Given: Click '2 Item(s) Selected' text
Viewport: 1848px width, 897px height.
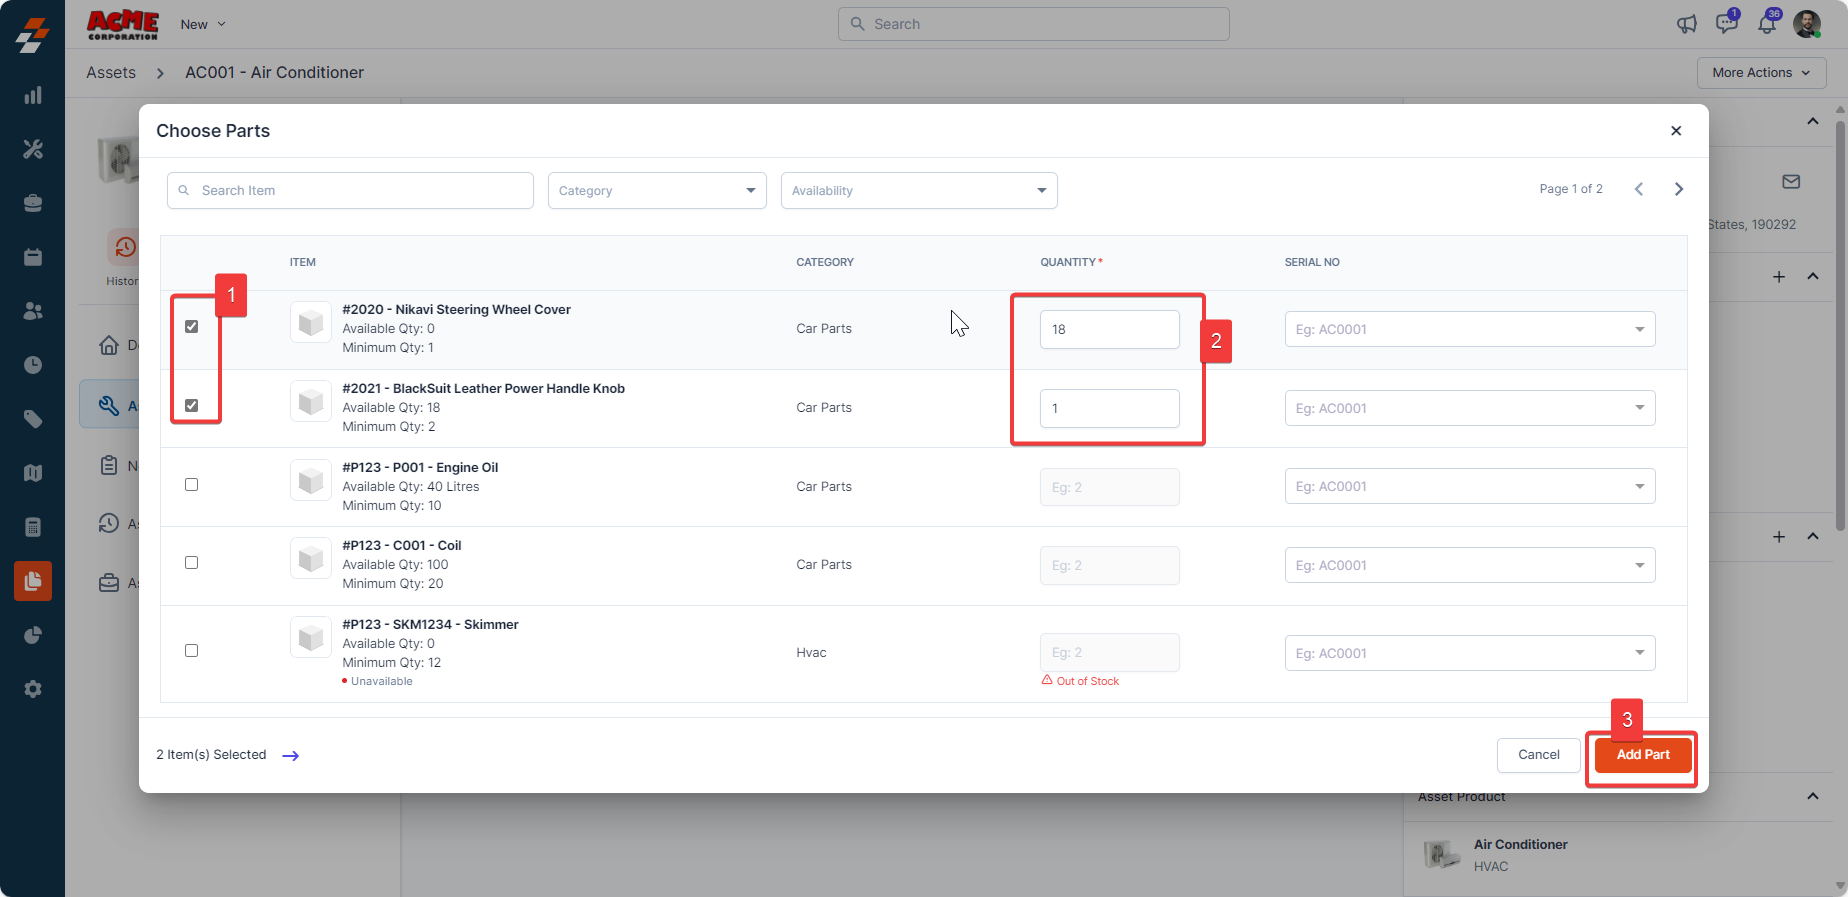Looking at the screenshot, I should click(211, 755).
